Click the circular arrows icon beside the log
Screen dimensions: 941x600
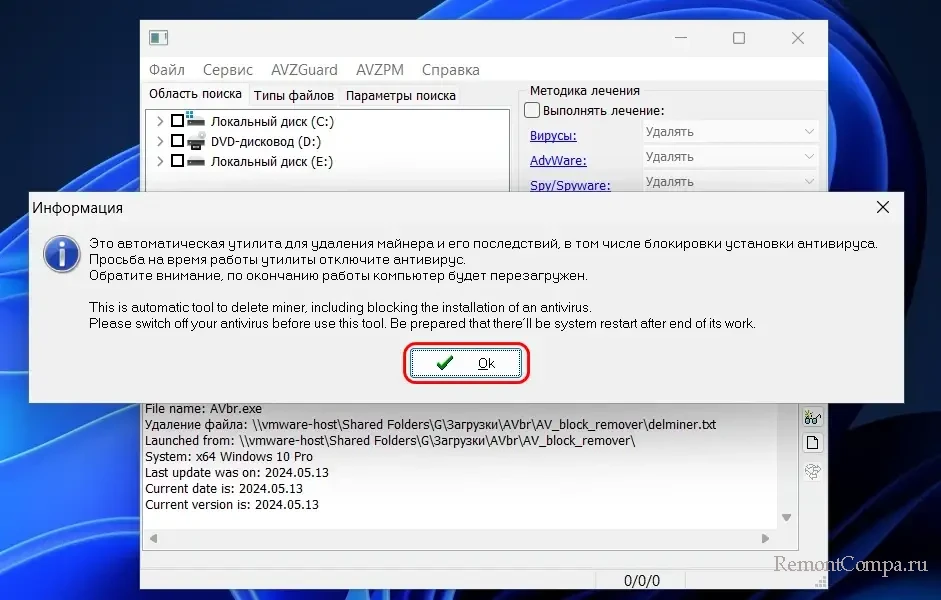pos(812,470)
